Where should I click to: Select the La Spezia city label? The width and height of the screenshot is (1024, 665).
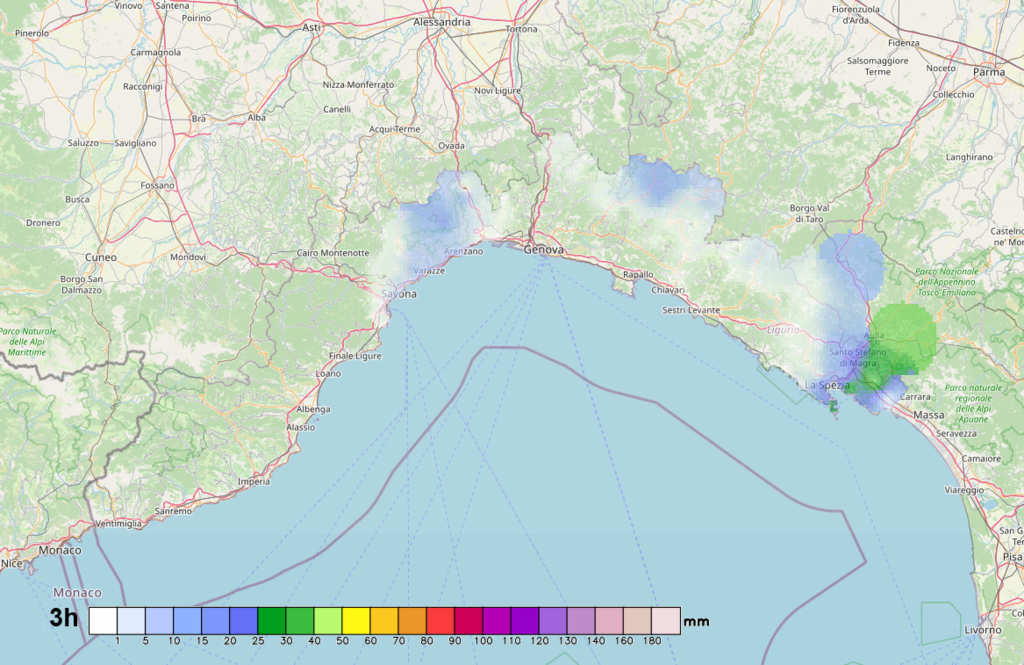coord(827,385)
